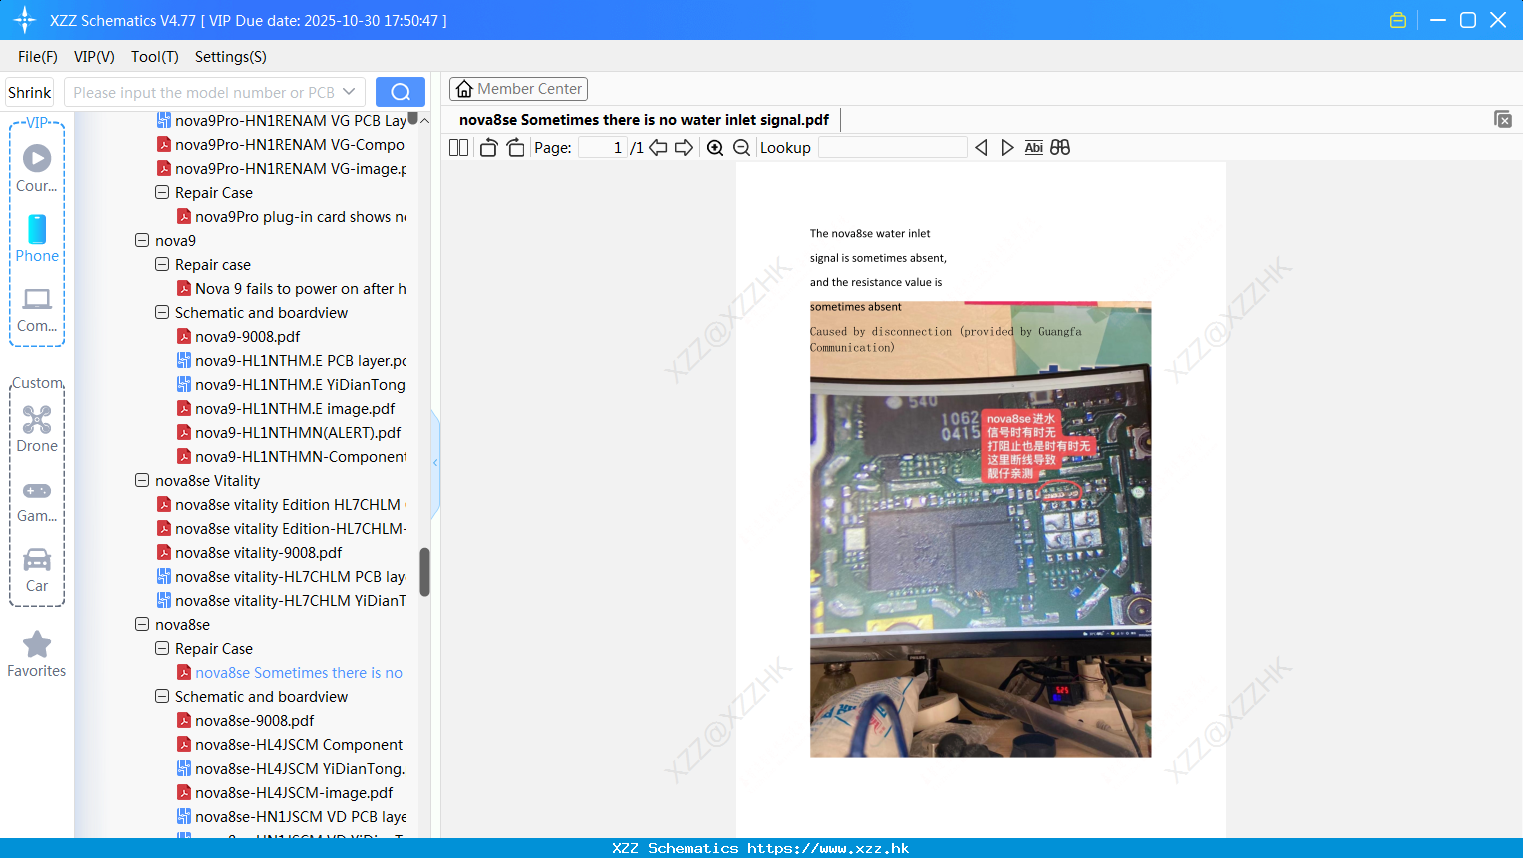The image size is (1523, 858).
Task: Collapse nova9 Schematic and boardview folder
Action: 162,312
